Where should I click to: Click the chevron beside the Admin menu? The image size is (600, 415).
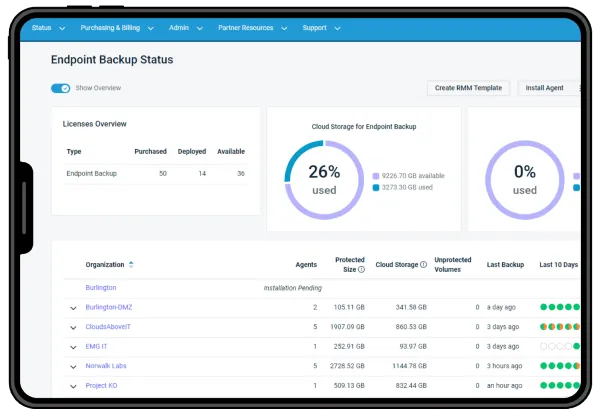[200, 28]
